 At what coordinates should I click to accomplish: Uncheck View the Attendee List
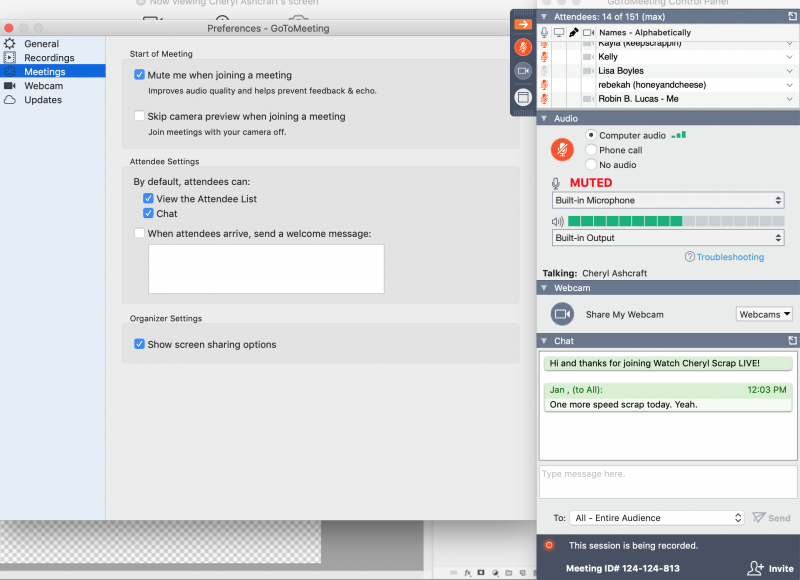pyautogui.click(x=148, y=198)
